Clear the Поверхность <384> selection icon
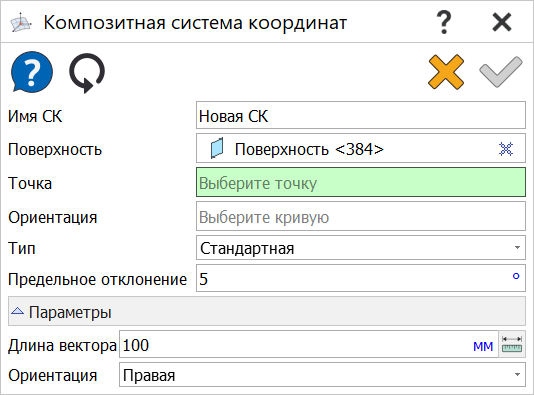Image resolution: width=534 pixels, height=395 pixels. click(x=506, y=149)
